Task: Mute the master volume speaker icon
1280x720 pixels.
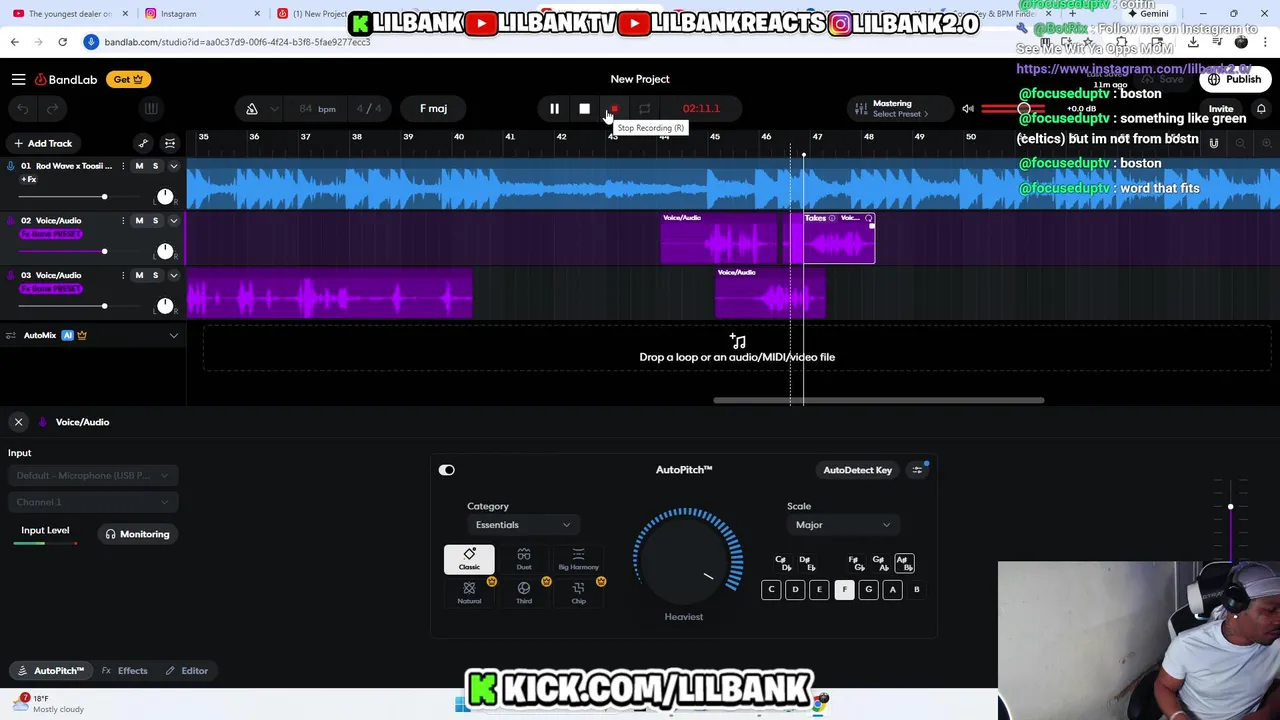Action: tap(968, 108)
